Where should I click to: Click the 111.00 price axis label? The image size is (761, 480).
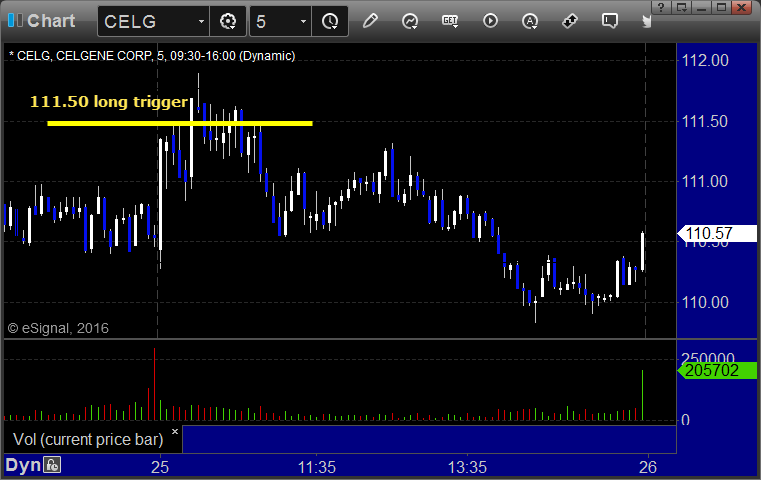(705, 182)
